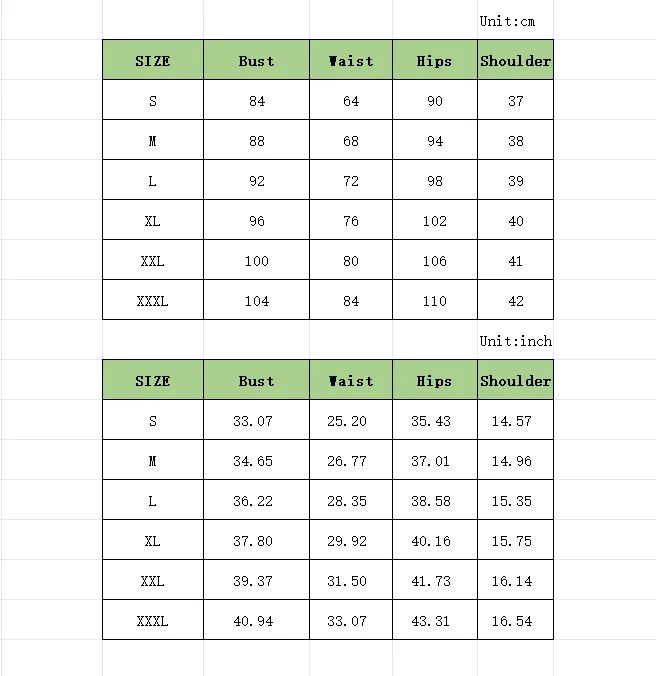Click the Hips header in inch table
This screenshot has height=676, width=656.
pyautogui.click(x=435, y=379)
